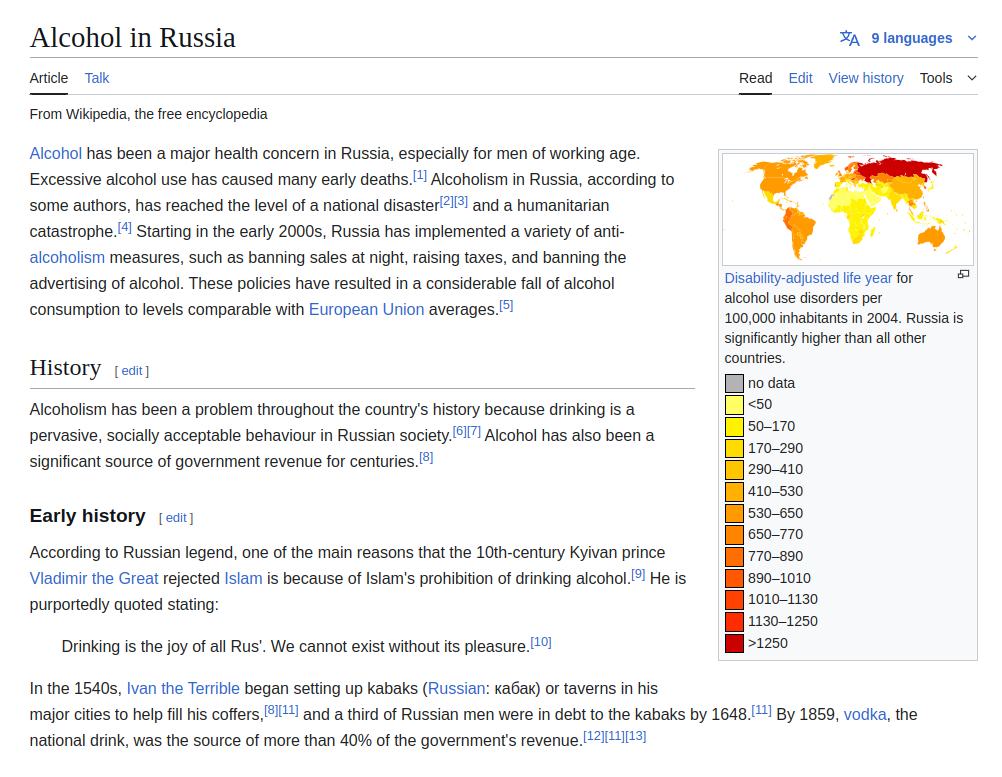Follow the Russian language link
The image size is (1002, 777).
(456, 688)
